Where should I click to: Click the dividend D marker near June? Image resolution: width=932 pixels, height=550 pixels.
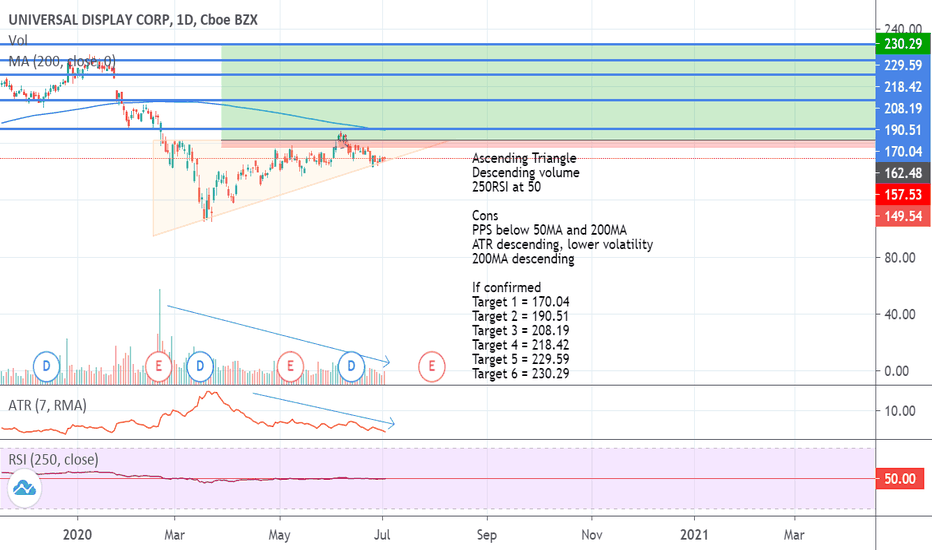pyautogui.click(x=351, y=366)
